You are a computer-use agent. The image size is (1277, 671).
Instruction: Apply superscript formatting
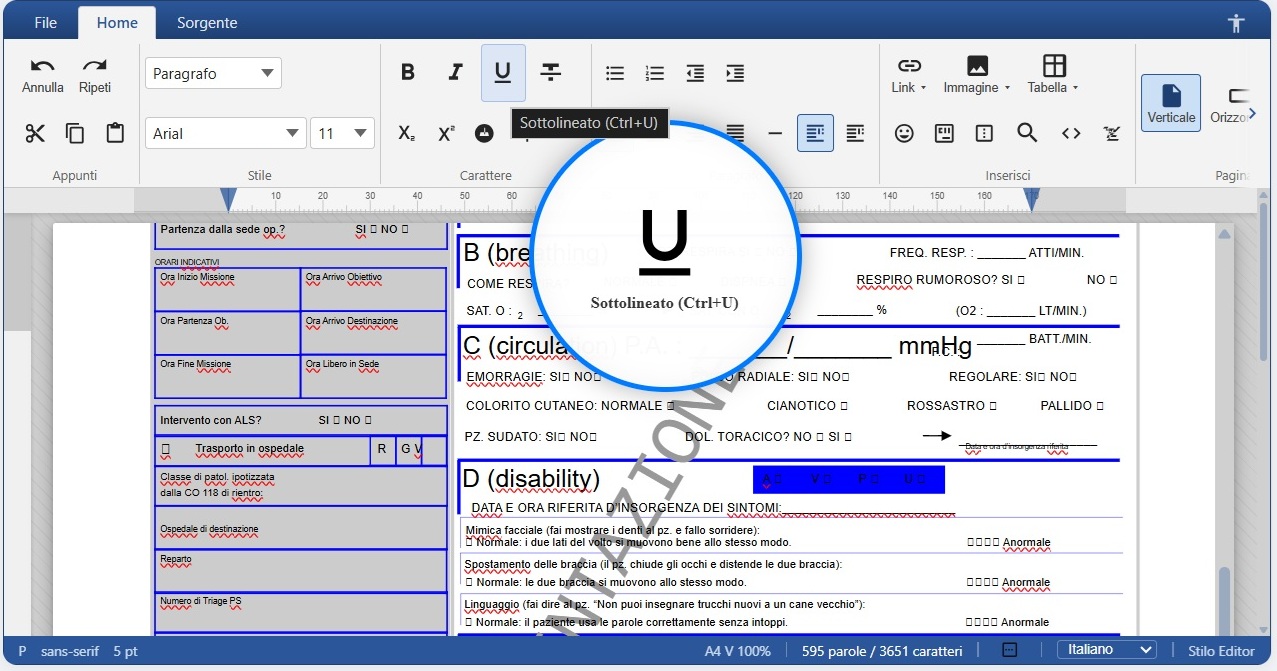pos(446,133)
